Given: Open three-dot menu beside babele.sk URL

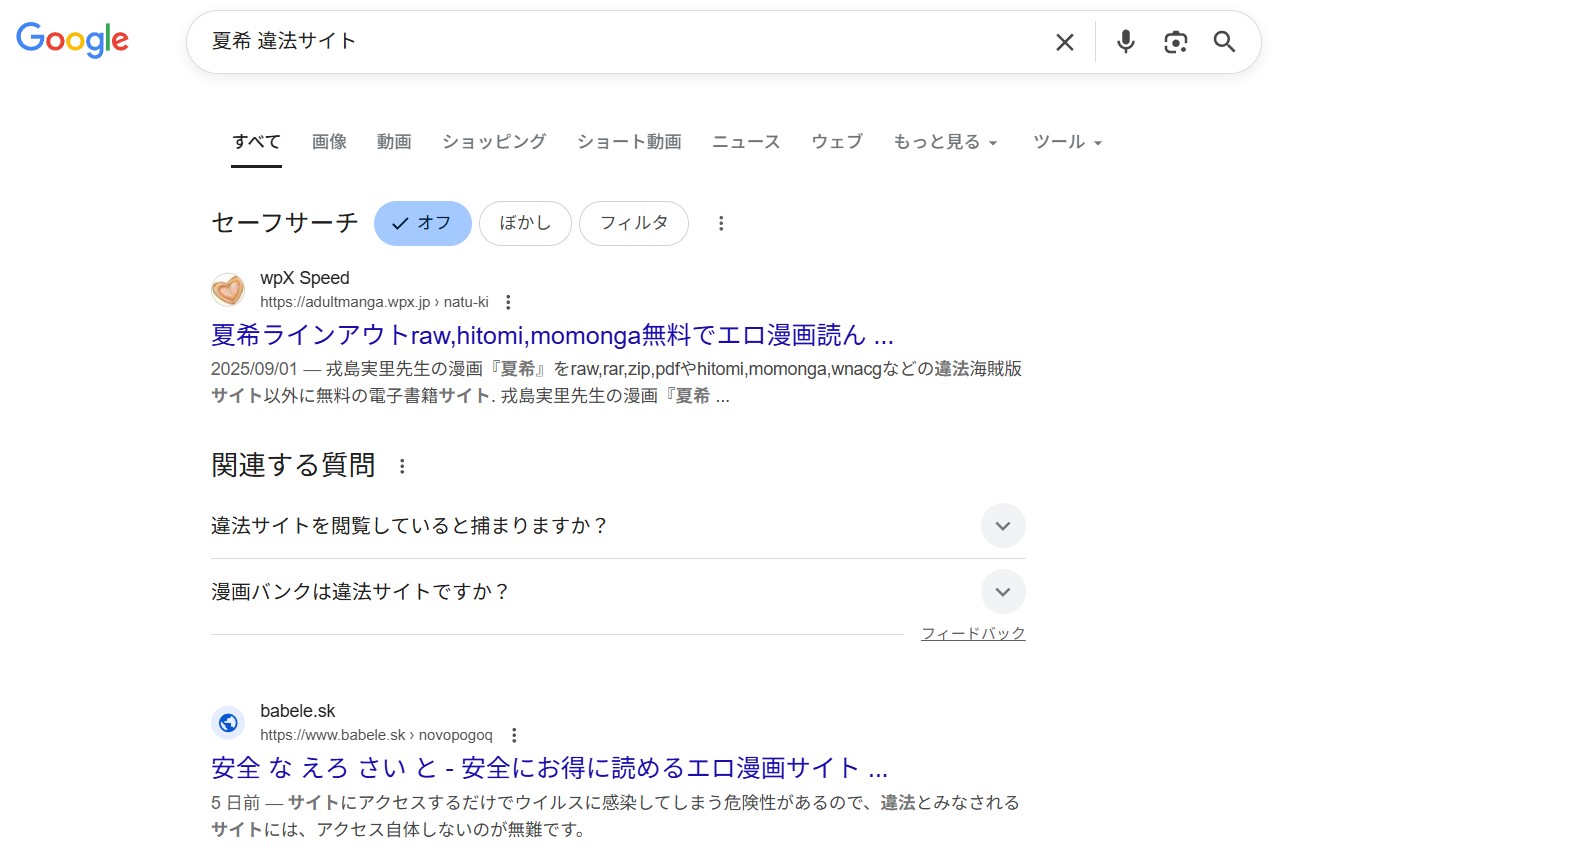Looking at the screenshot, I should tap(514, 735).
